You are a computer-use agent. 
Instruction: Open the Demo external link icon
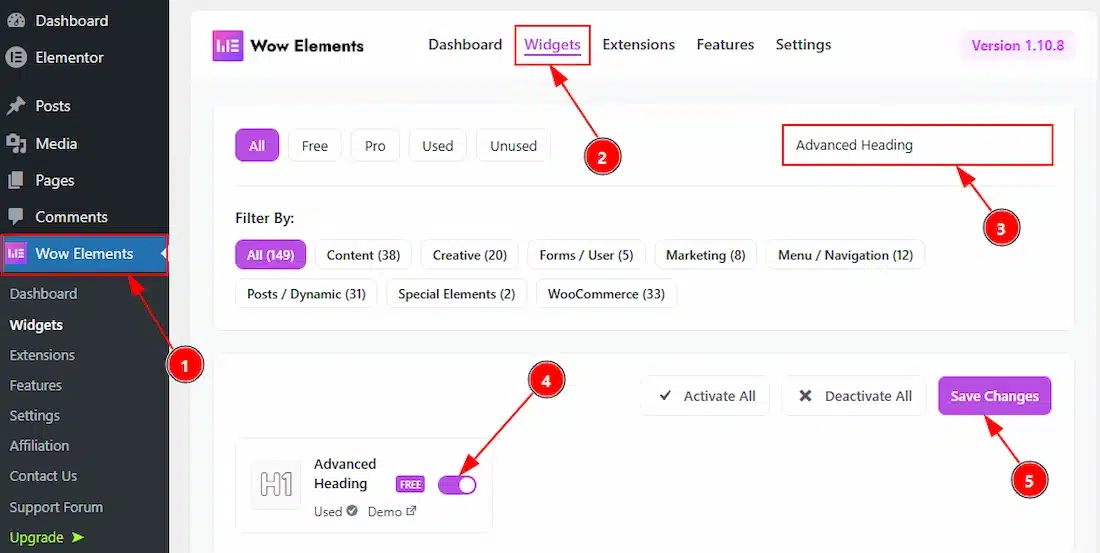point(411,511)
